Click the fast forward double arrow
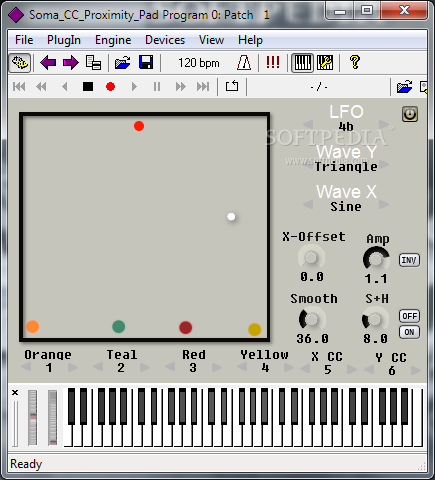 pyautogui.click(x=181, y=87)
